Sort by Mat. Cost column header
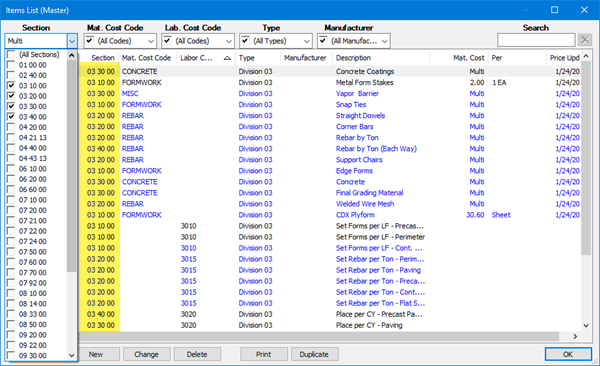This screenshot has width=600, height=366. point(459,58)
